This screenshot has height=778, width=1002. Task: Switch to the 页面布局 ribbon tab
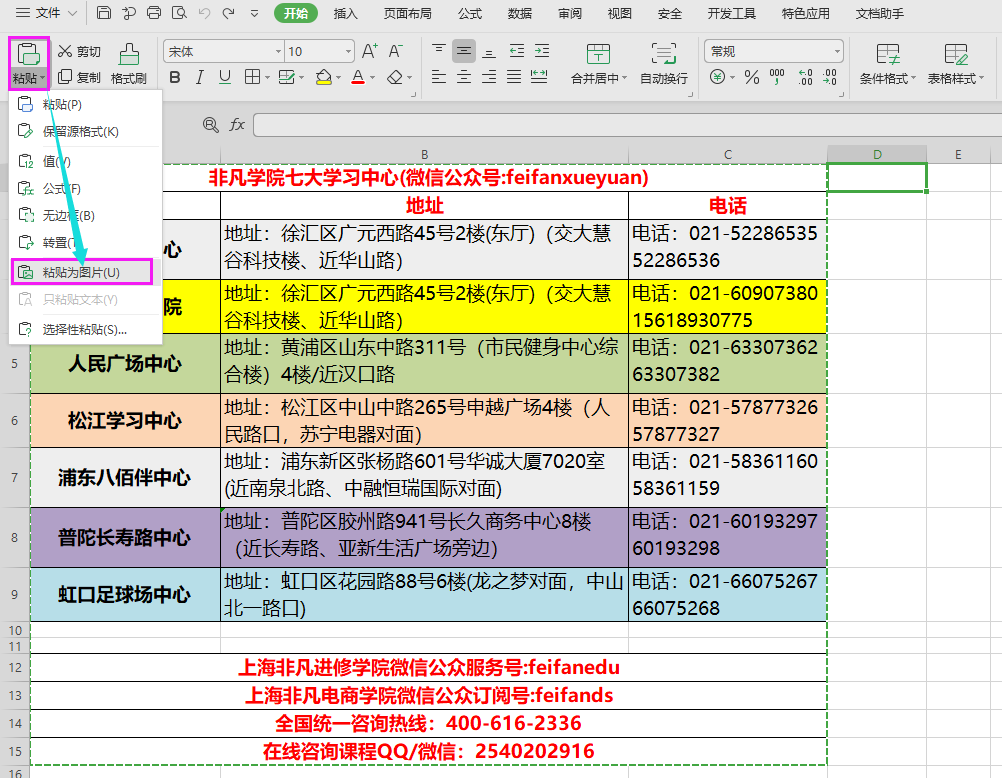[408, 13]
